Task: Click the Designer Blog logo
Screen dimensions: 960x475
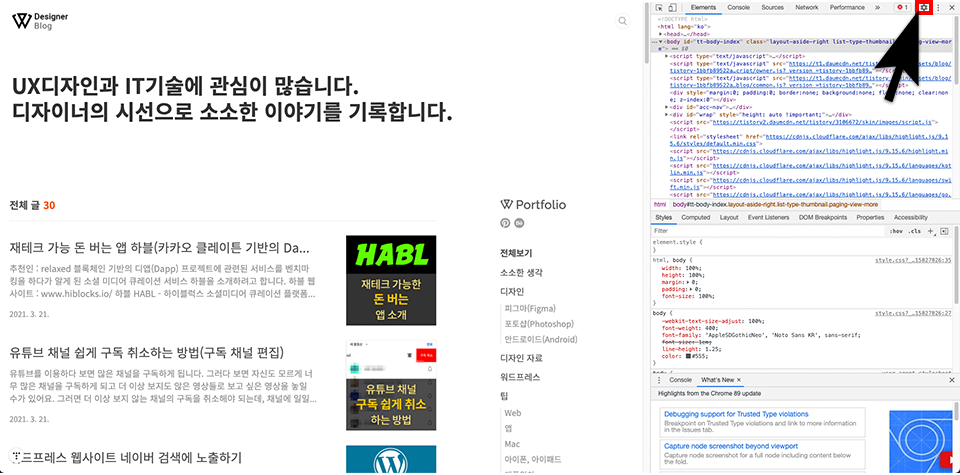Action: click(40, 21)
